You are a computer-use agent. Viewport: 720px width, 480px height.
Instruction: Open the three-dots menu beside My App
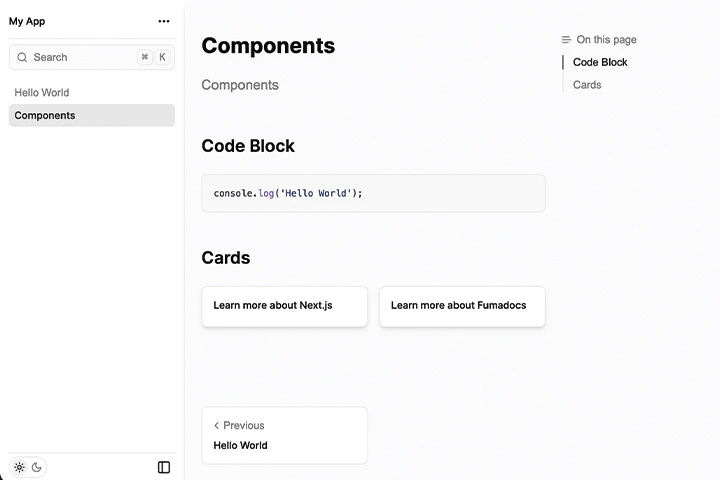pyautogui.click(x=164, y=21)
